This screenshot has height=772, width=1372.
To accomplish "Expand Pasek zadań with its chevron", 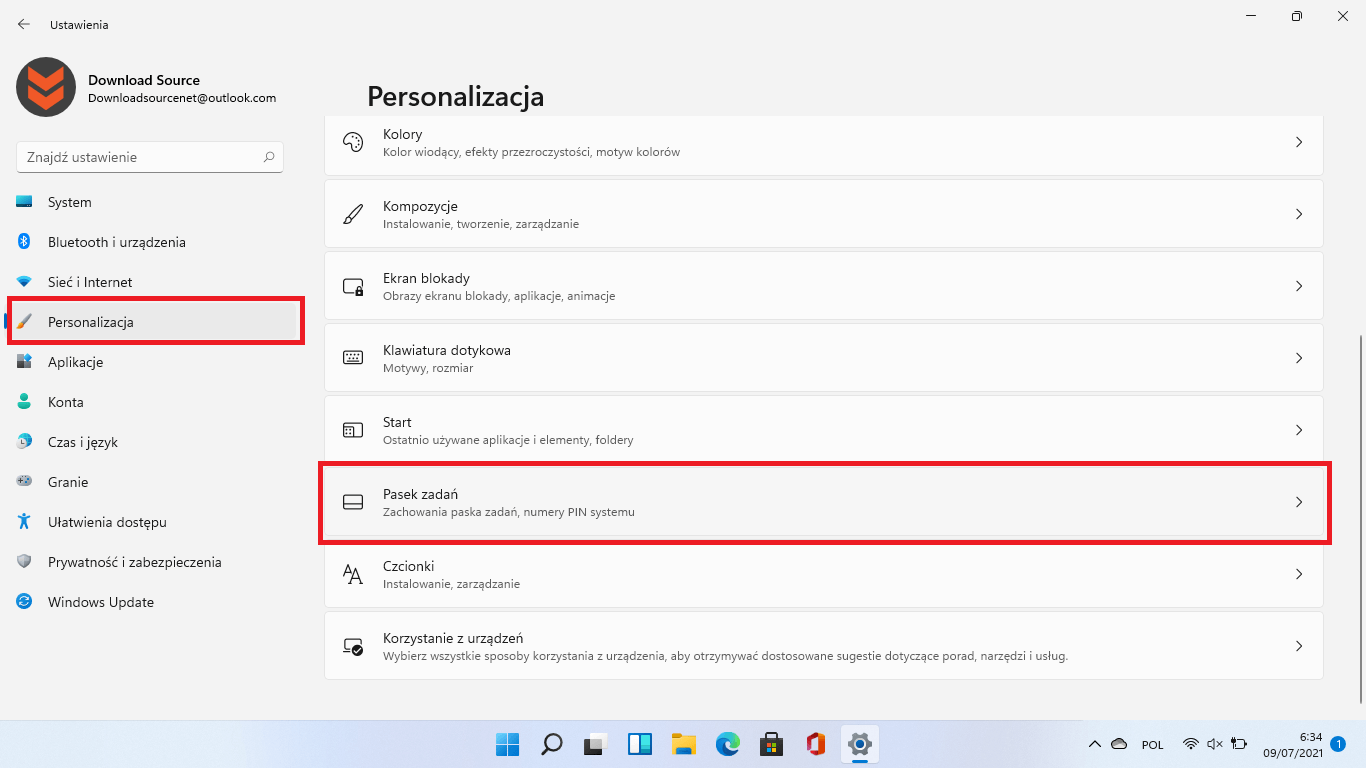I will pos(1299,502).
